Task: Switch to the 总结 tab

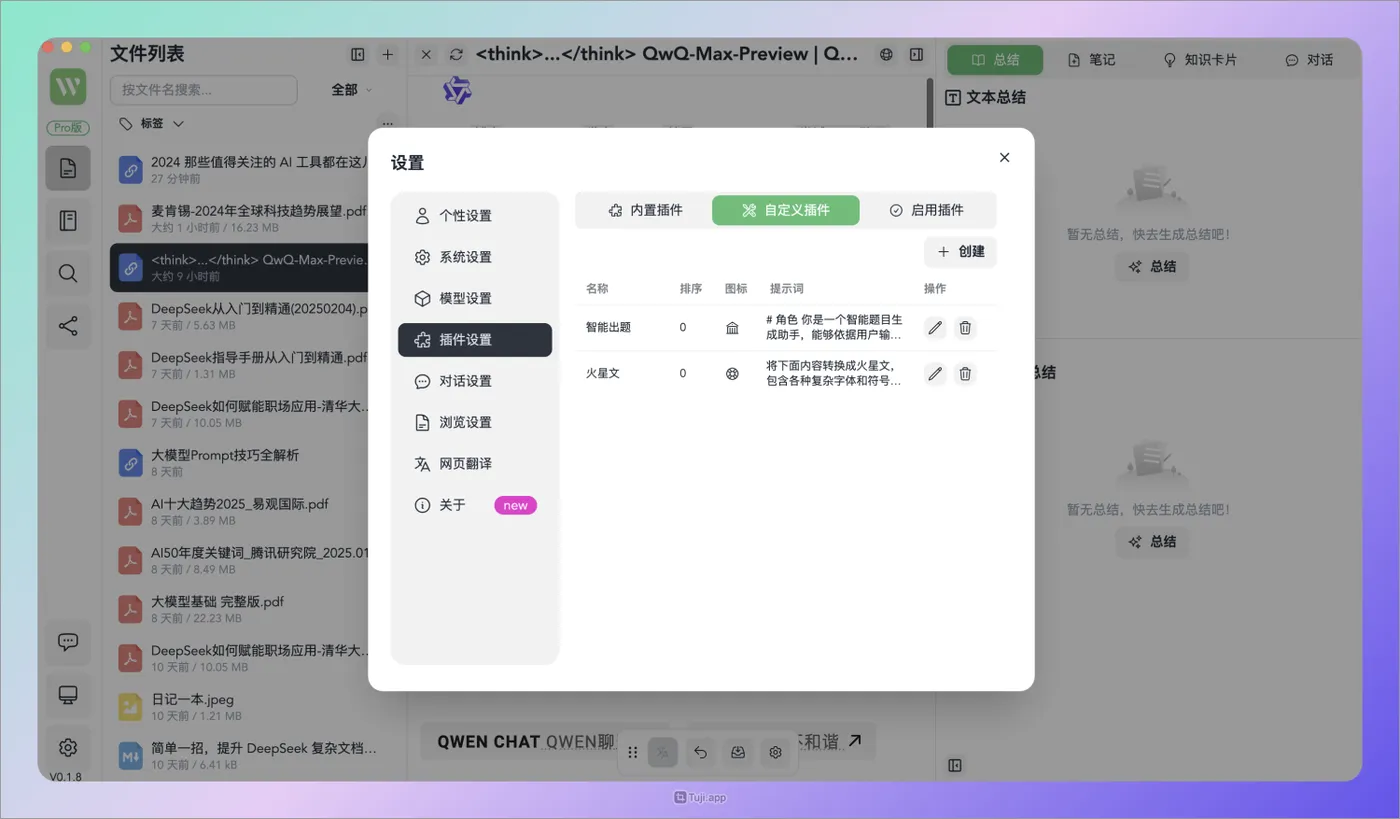Action: pos(994,60)
